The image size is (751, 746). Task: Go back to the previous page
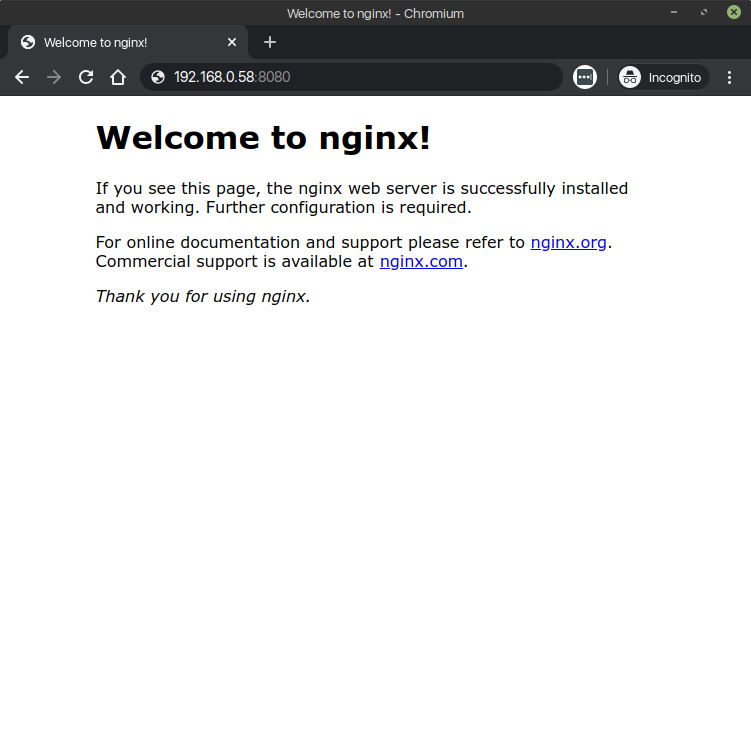(x=22, y=77)
